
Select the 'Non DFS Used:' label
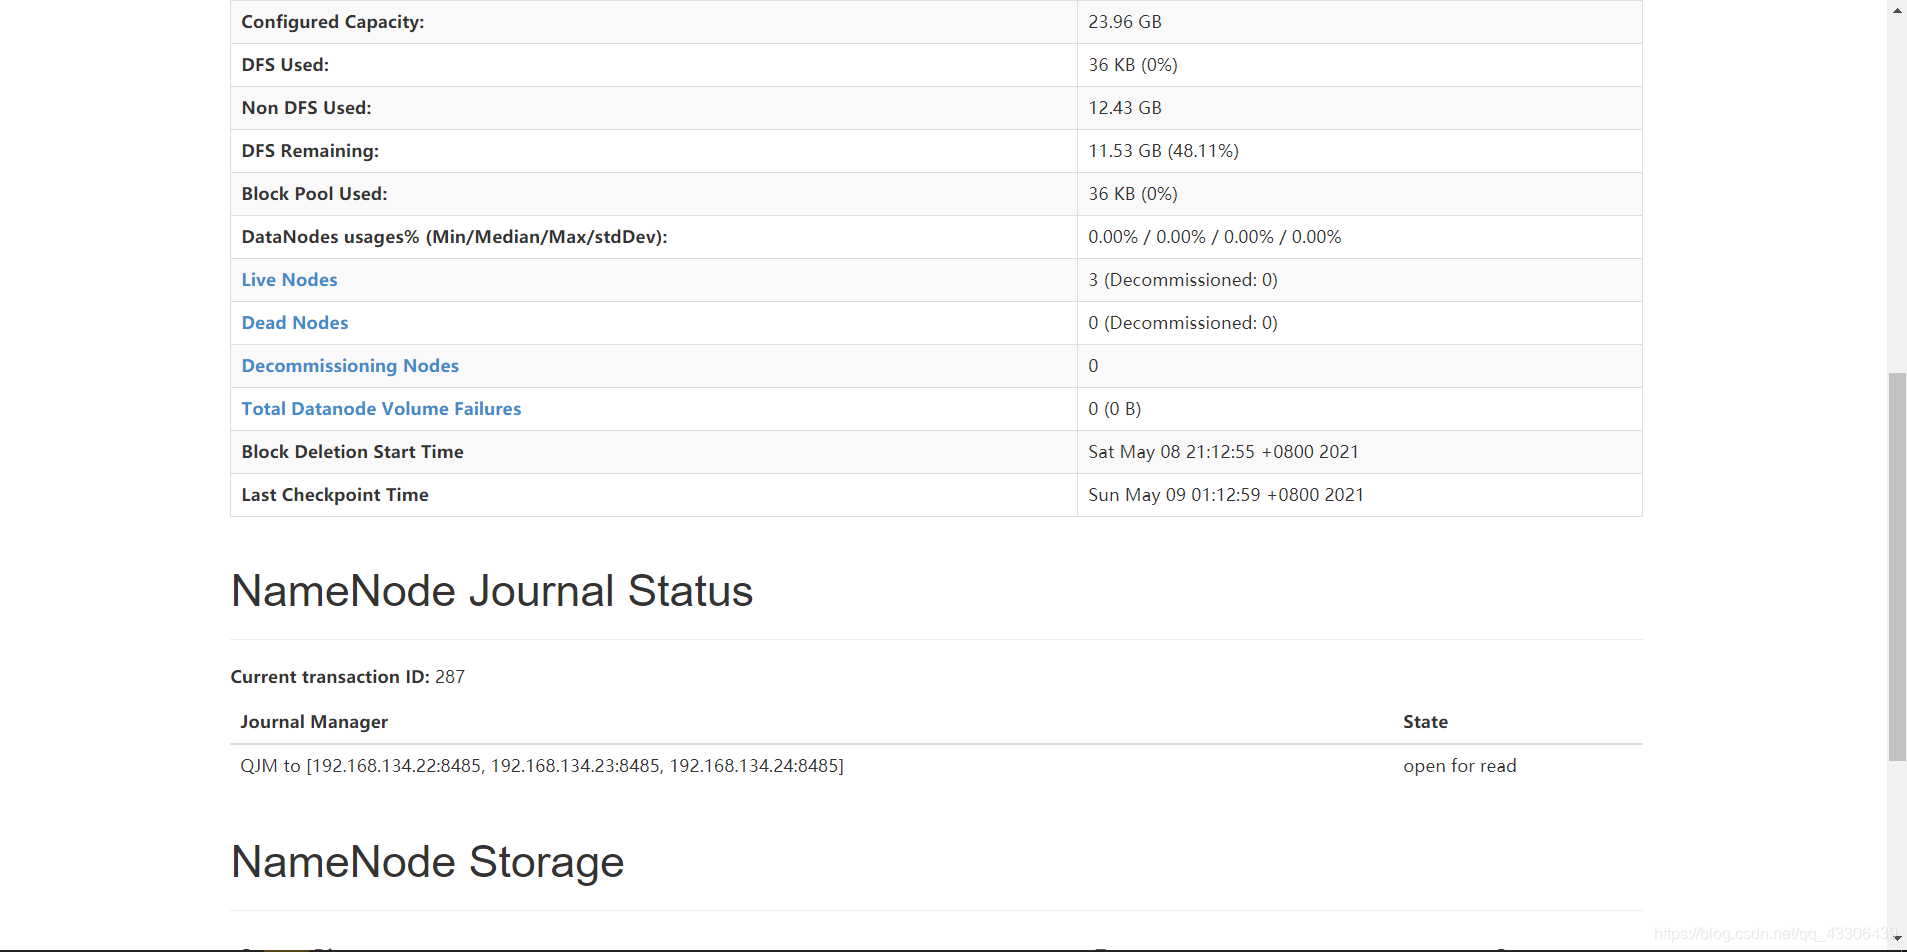coord(306,108)
